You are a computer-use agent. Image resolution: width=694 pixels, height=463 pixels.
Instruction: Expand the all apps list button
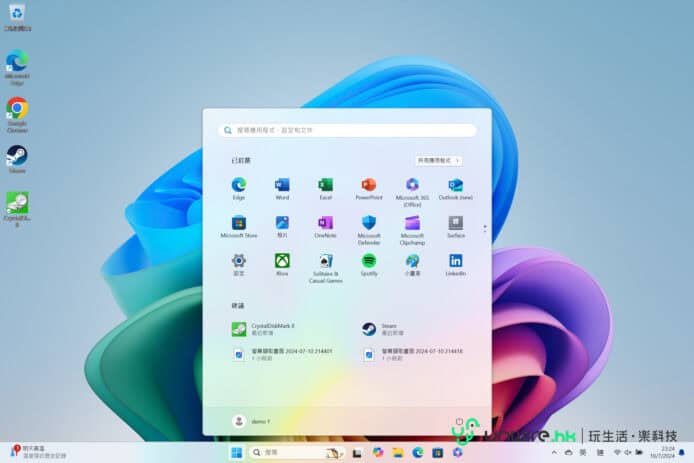point(439,160)
